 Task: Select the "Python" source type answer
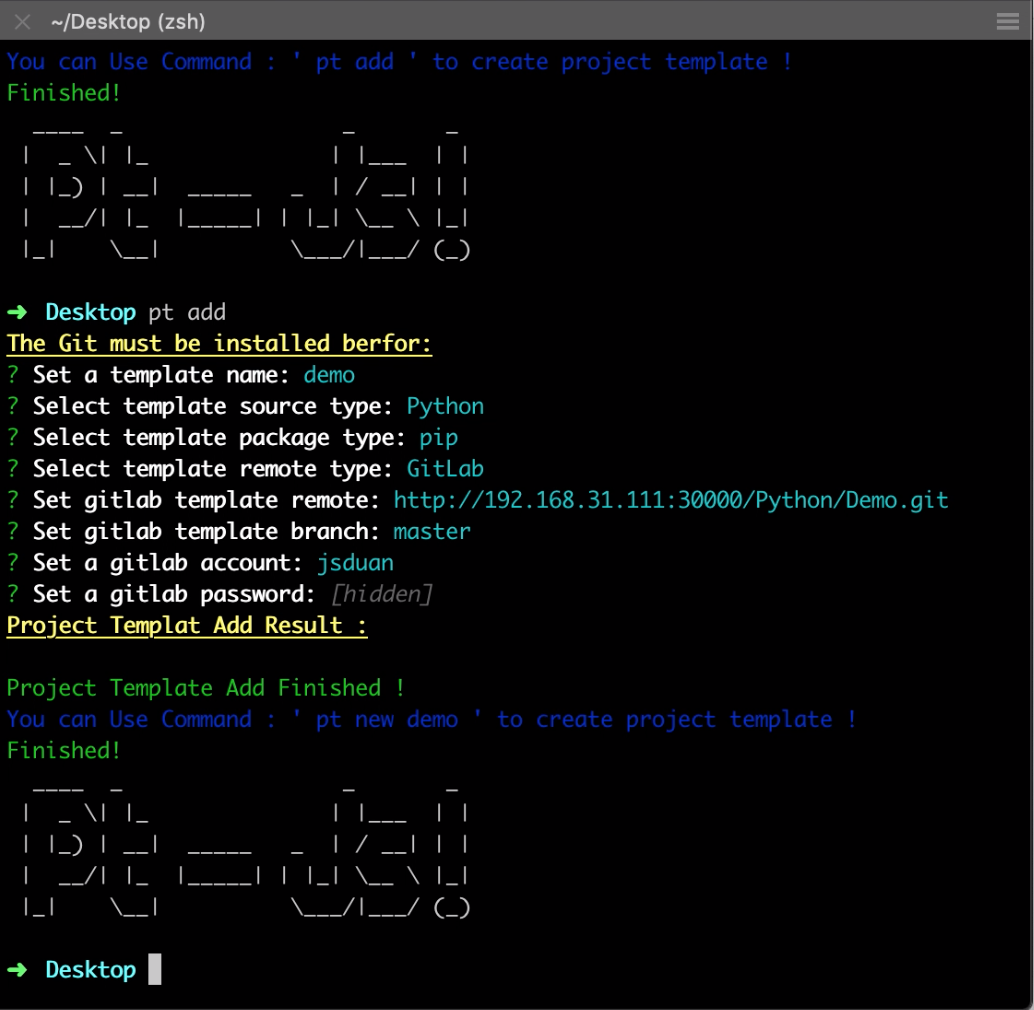click(x=445, y=406)
